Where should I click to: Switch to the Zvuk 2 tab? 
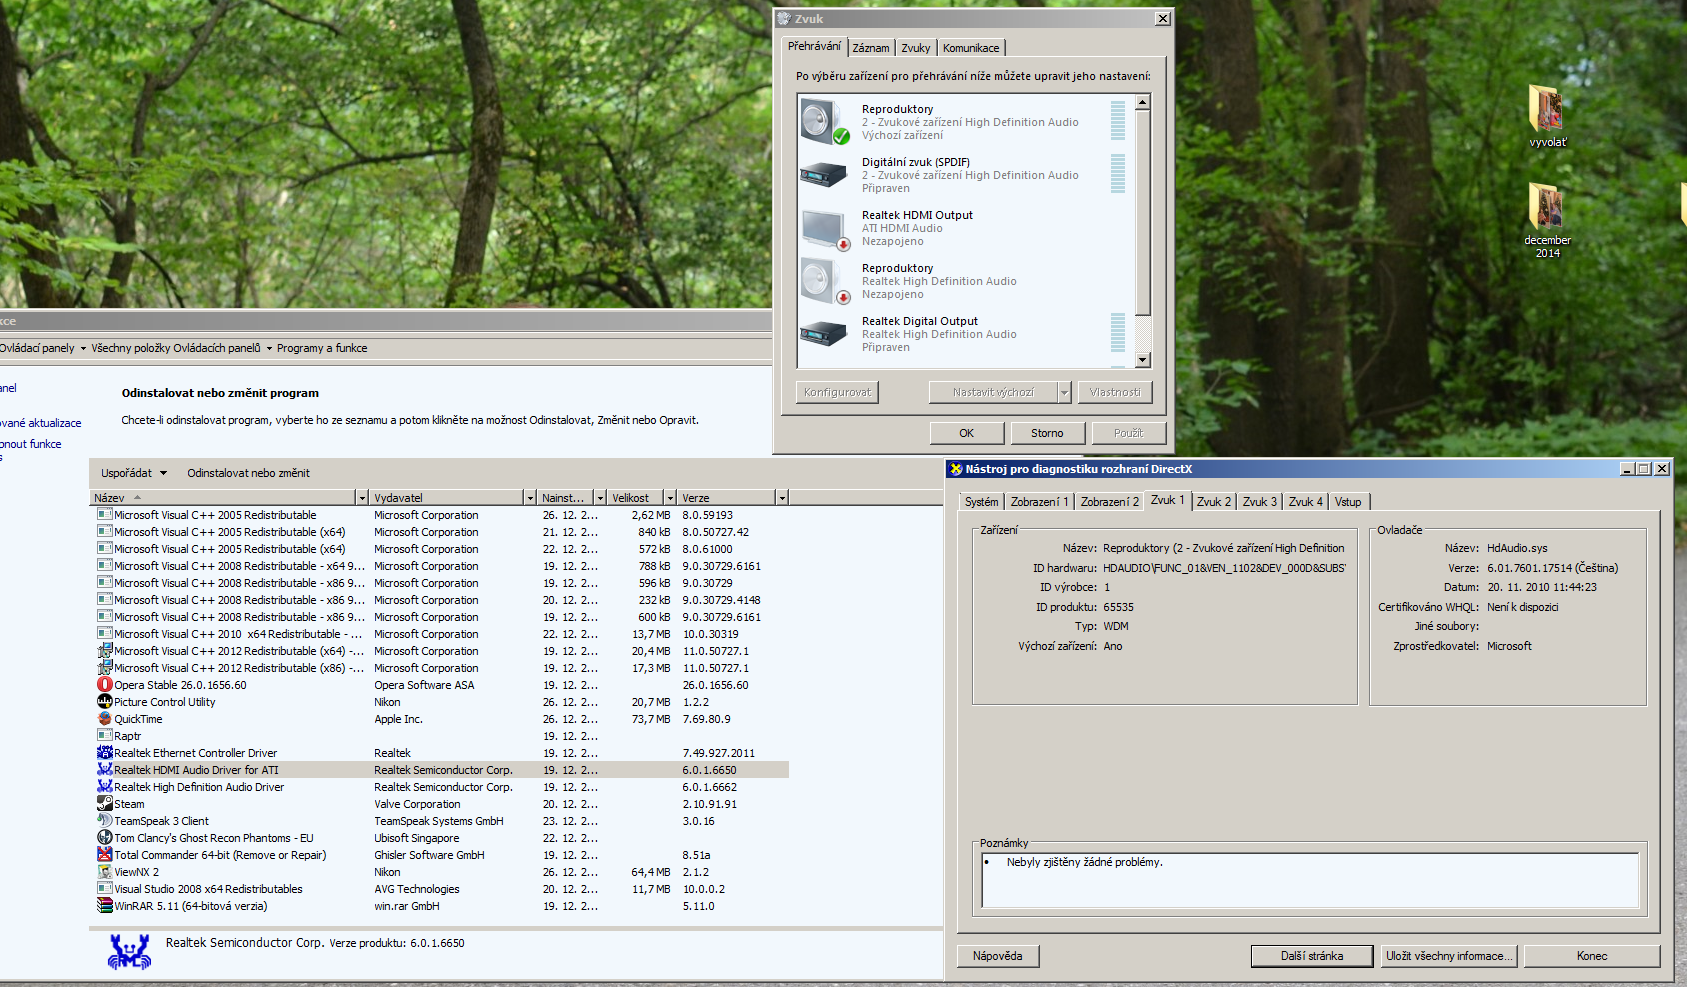tap(1214, 502)
